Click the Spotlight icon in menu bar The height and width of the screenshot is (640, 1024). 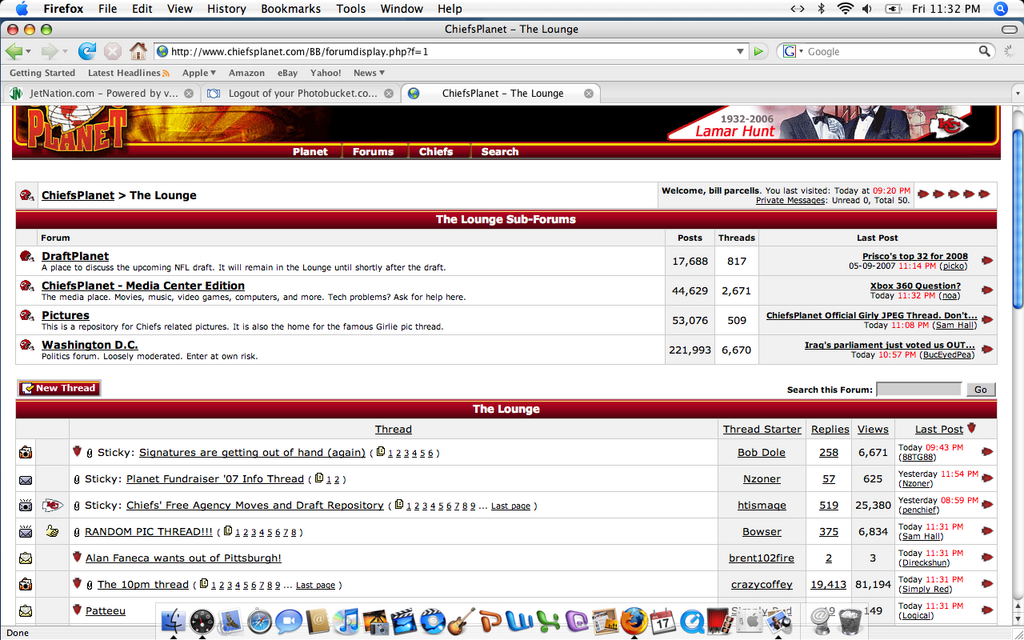click(x=1000, y=8)
